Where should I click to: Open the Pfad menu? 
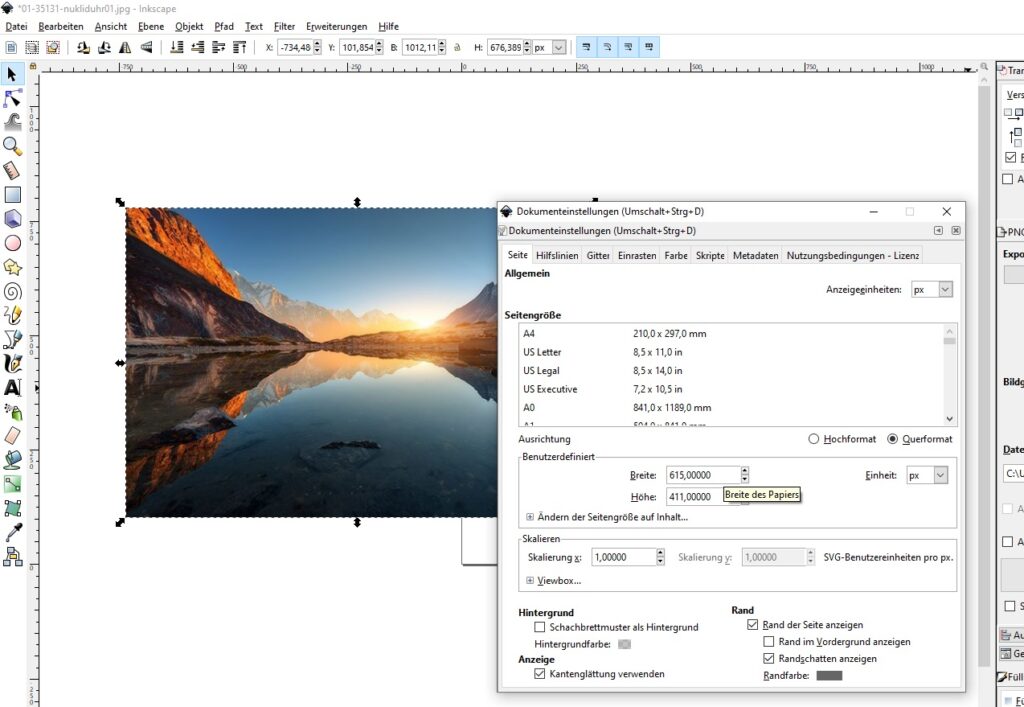pyautogui.click(x=223, y=27)
